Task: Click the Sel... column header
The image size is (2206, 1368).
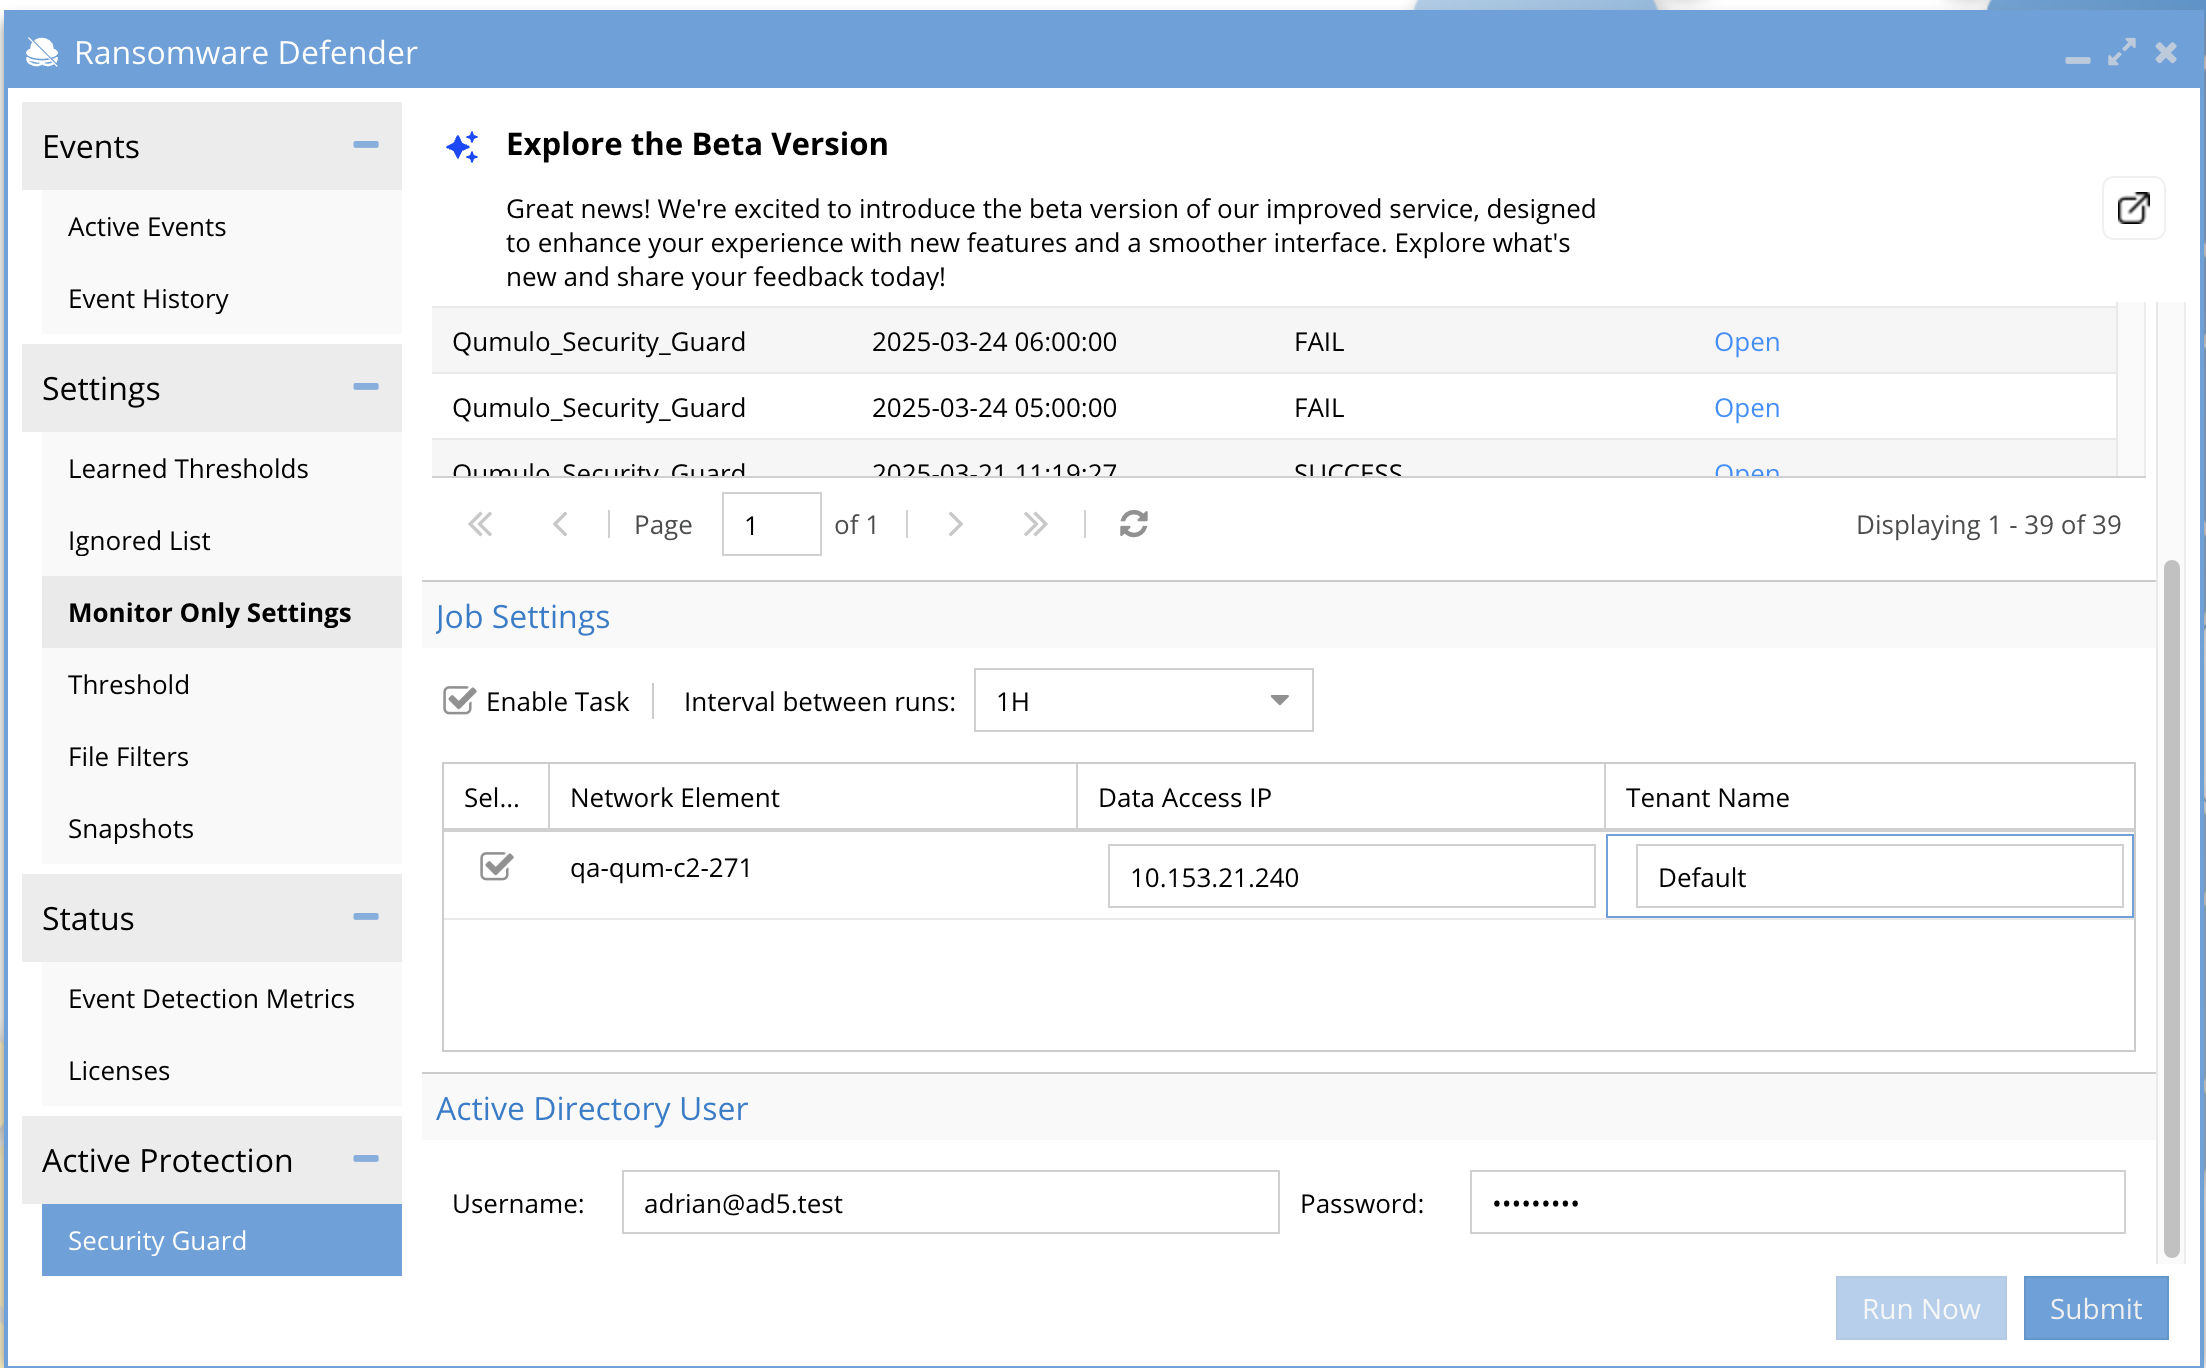Action: coord(496,797)
